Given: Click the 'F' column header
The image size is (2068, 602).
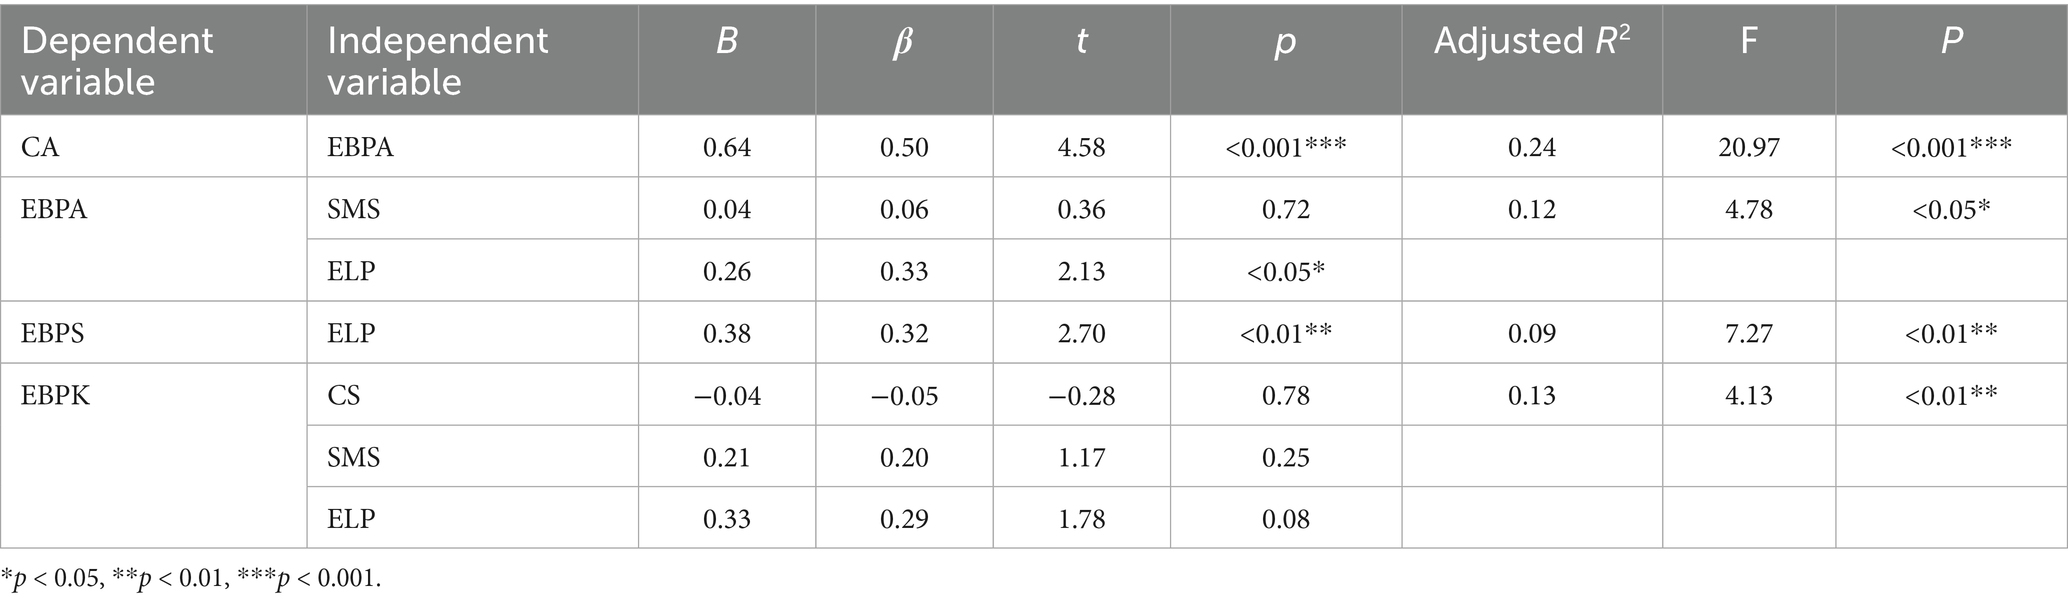Looking at the screenshot, I should coord(1748,41).
